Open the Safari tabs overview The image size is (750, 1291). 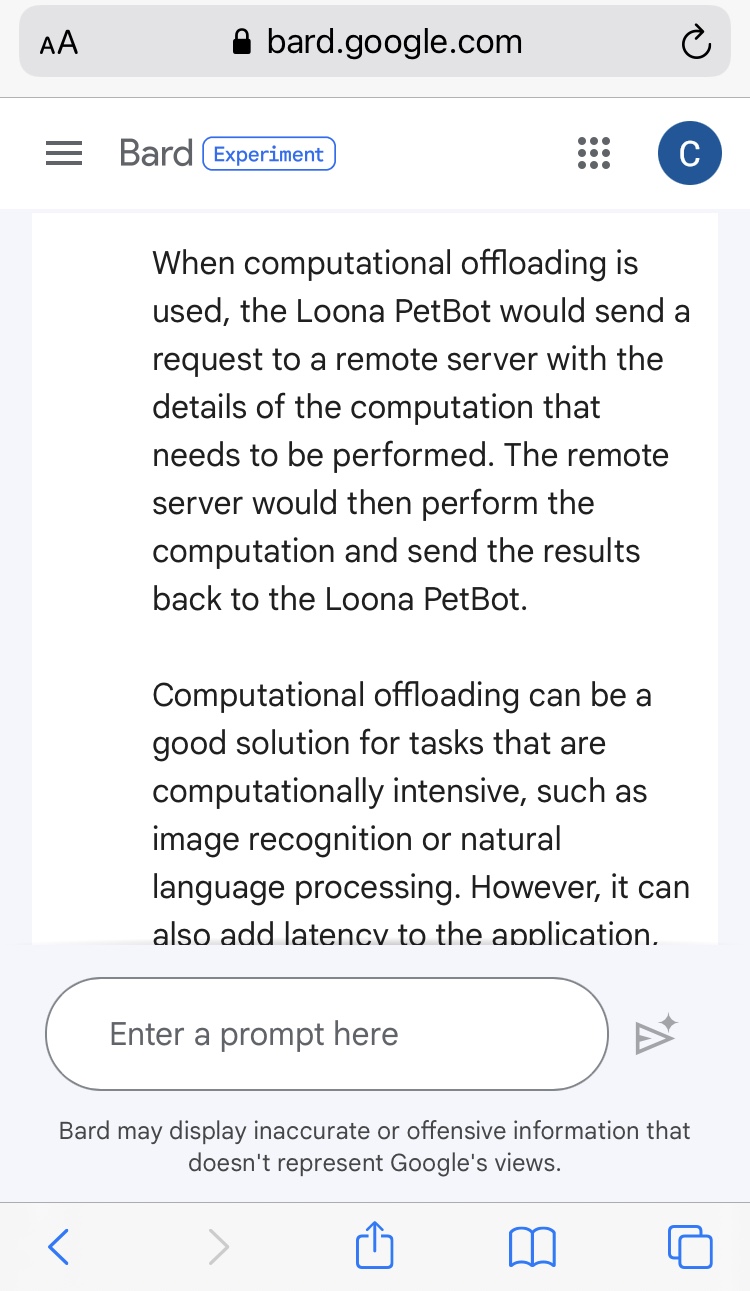tap(690, 1246)
